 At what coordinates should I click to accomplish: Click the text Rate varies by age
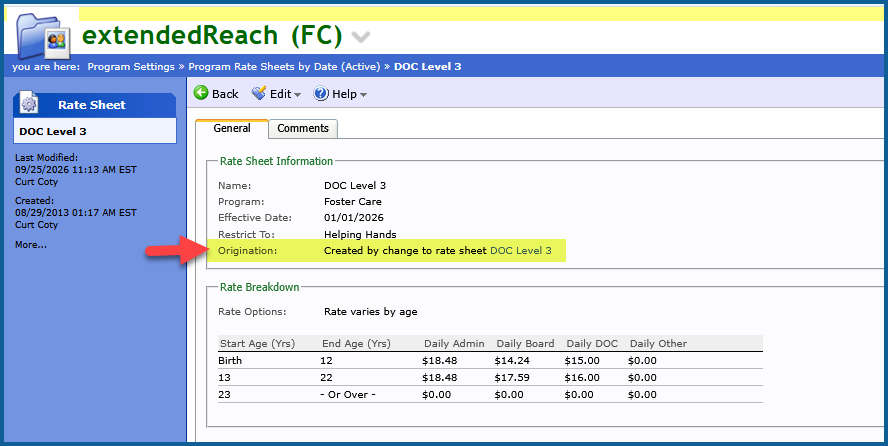(370, 312)
